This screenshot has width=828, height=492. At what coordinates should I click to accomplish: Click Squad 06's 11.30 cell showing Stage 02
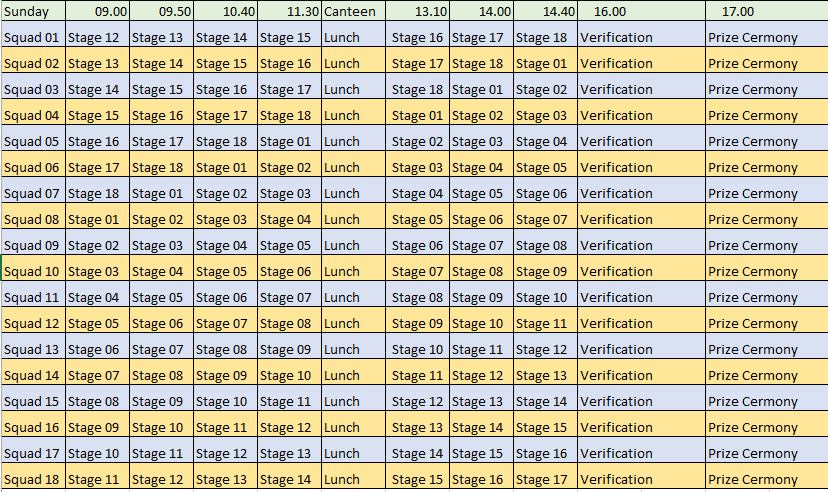[289, 167]
